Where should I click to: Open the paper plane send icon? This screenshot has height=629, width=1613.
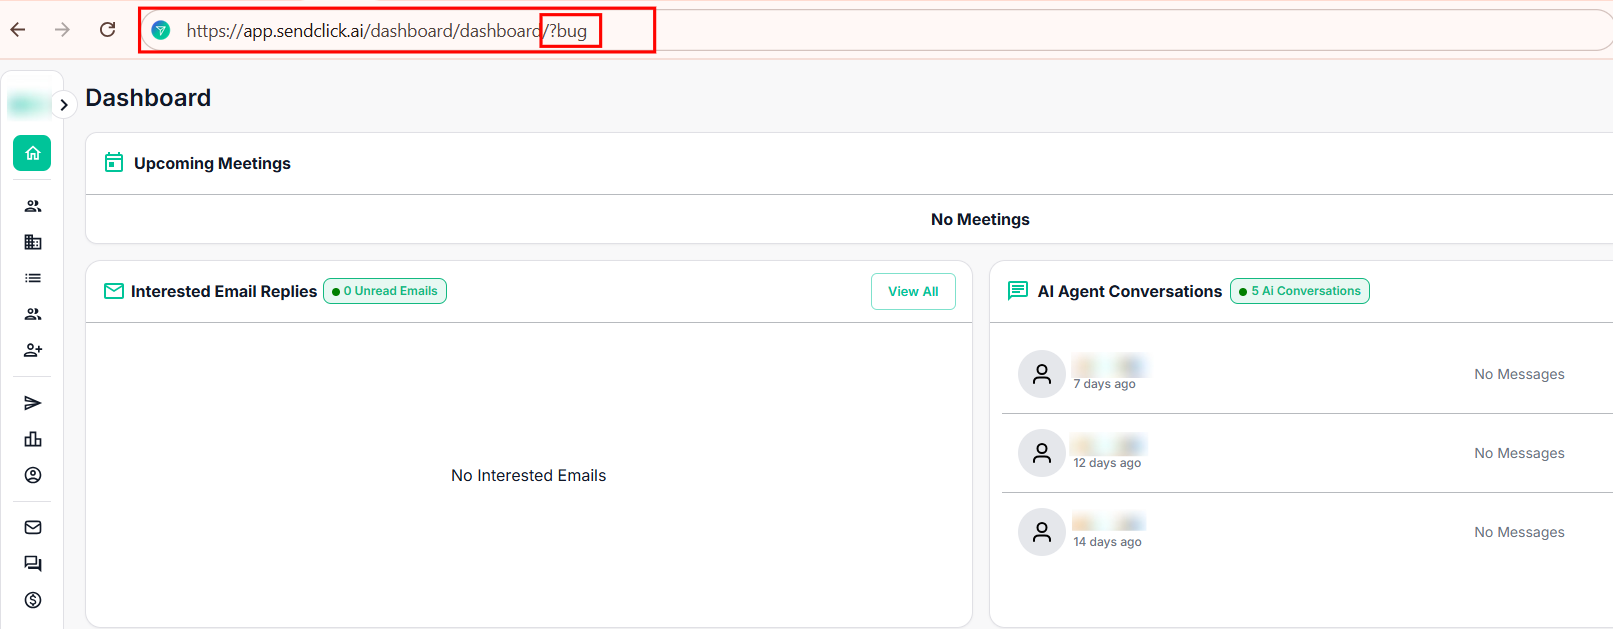33,403
